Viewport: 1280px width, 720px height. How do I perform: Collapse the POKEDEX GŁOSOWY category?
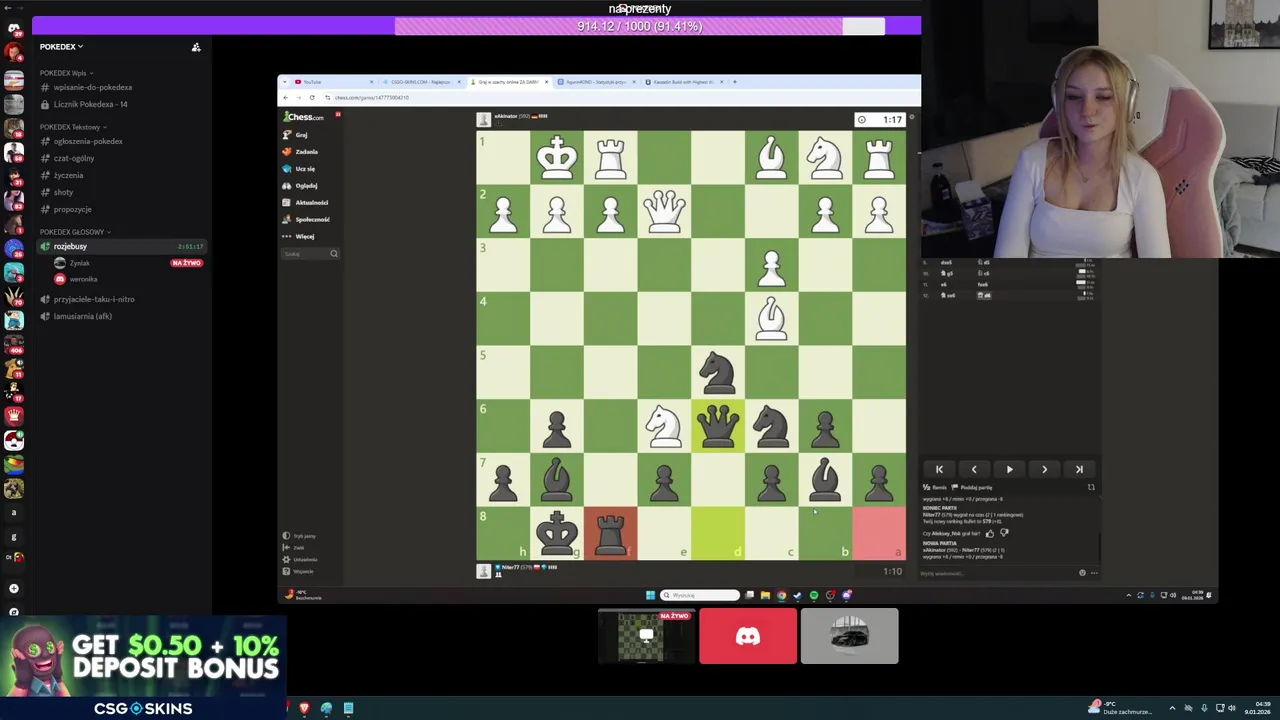74,232
